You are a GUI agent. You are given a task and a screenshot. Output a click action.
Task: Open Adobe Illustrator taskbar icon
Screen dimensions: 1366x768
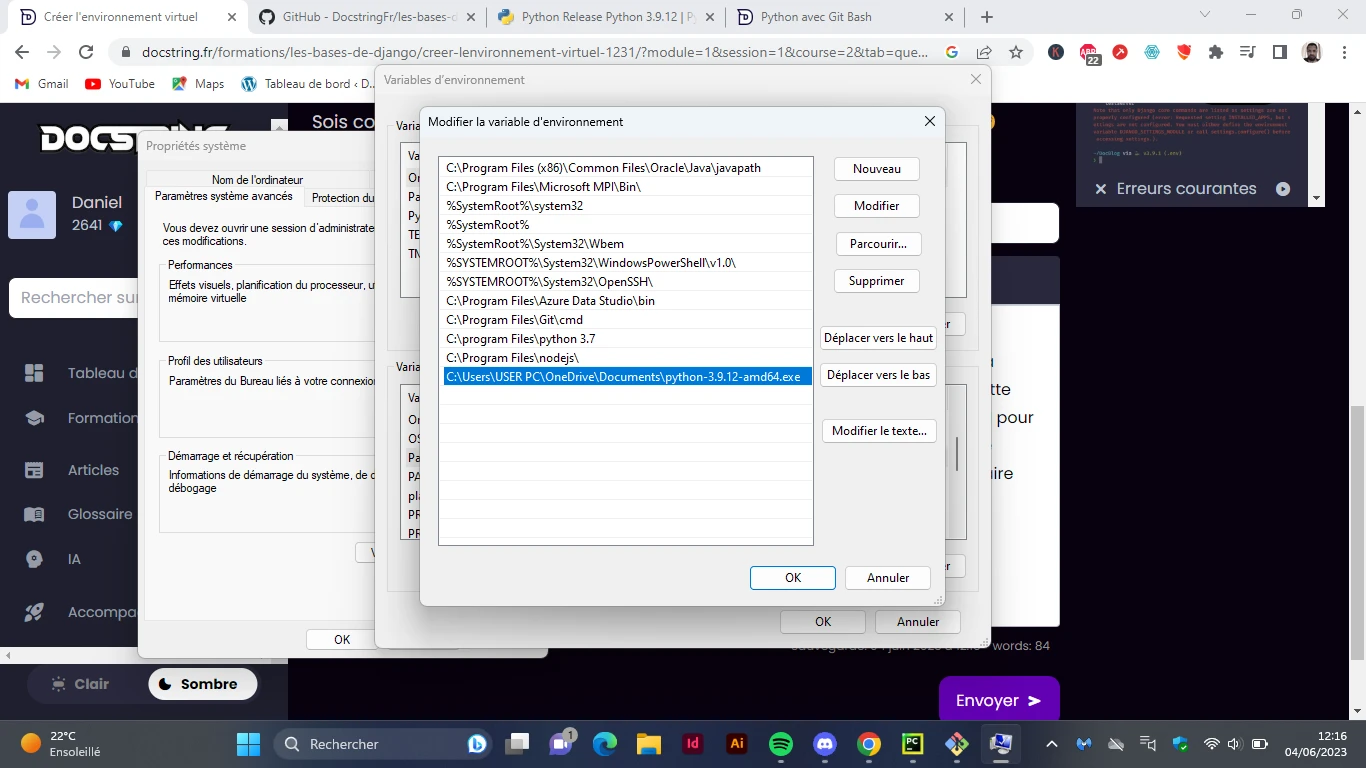(737, 744)
